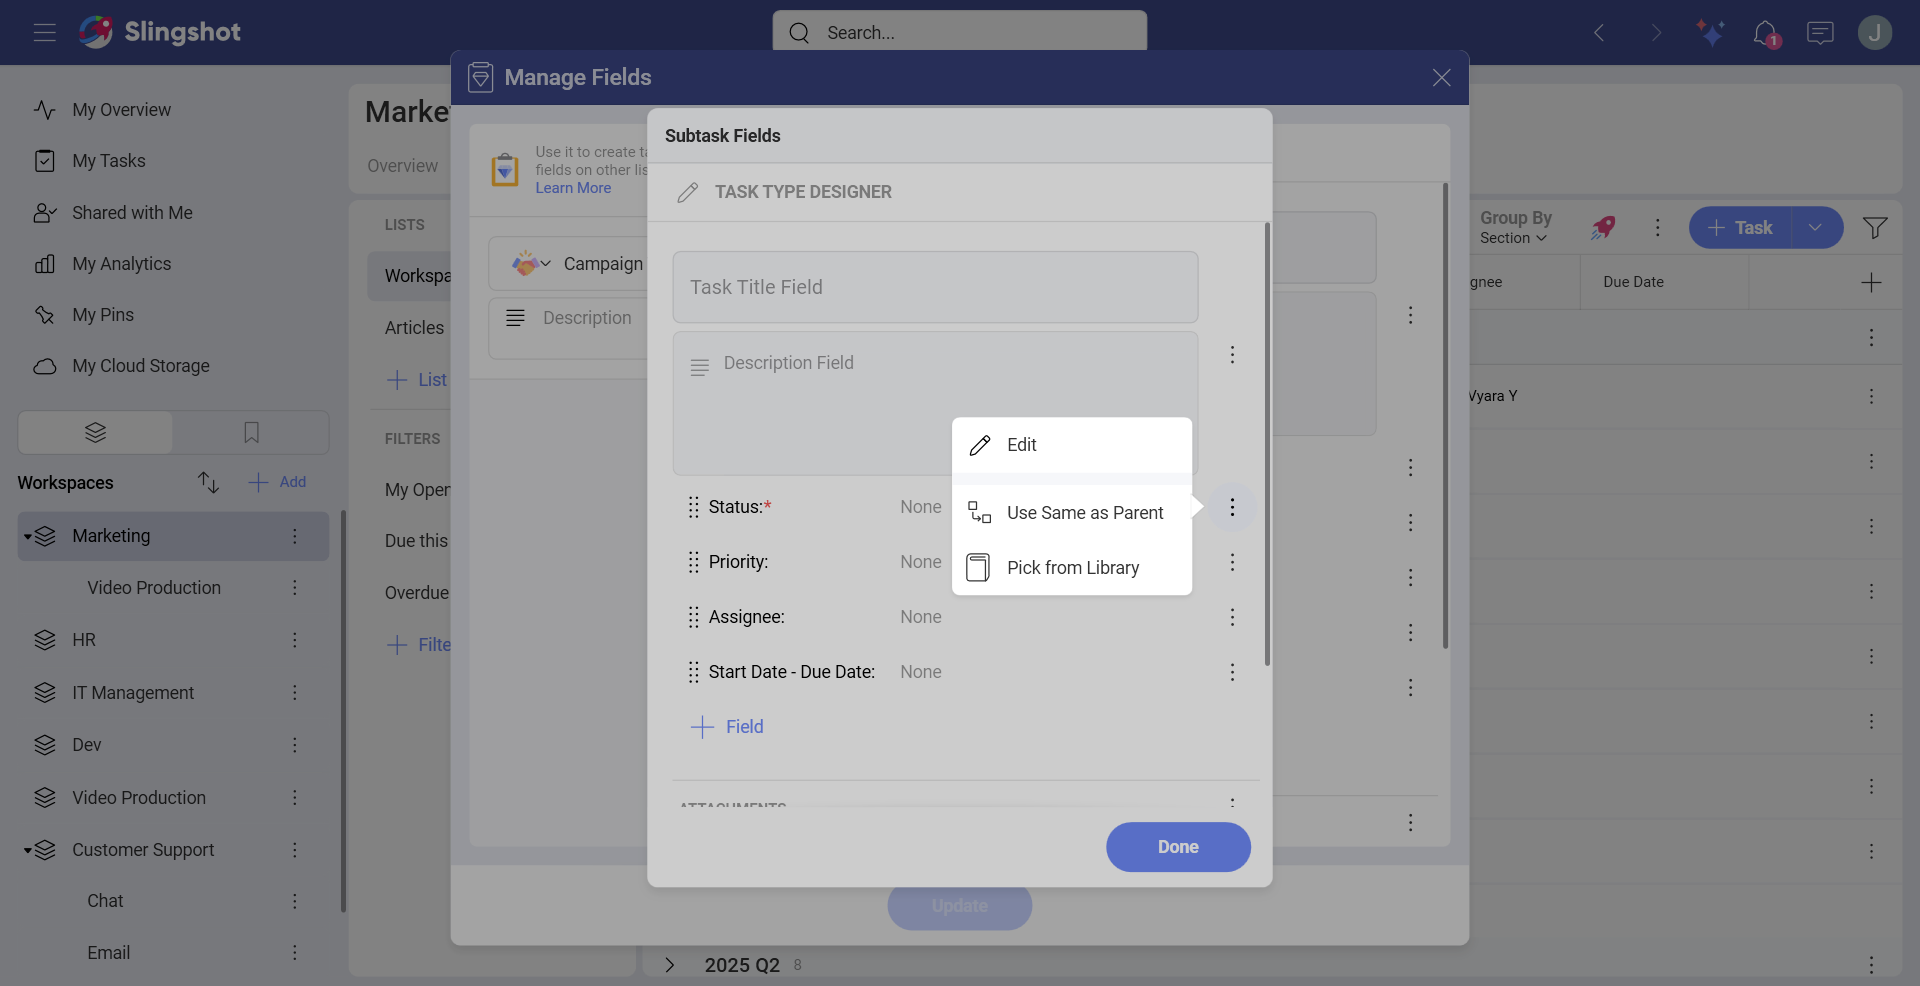Select Use Same as Parent from the menu

(x=1086, y=512)
